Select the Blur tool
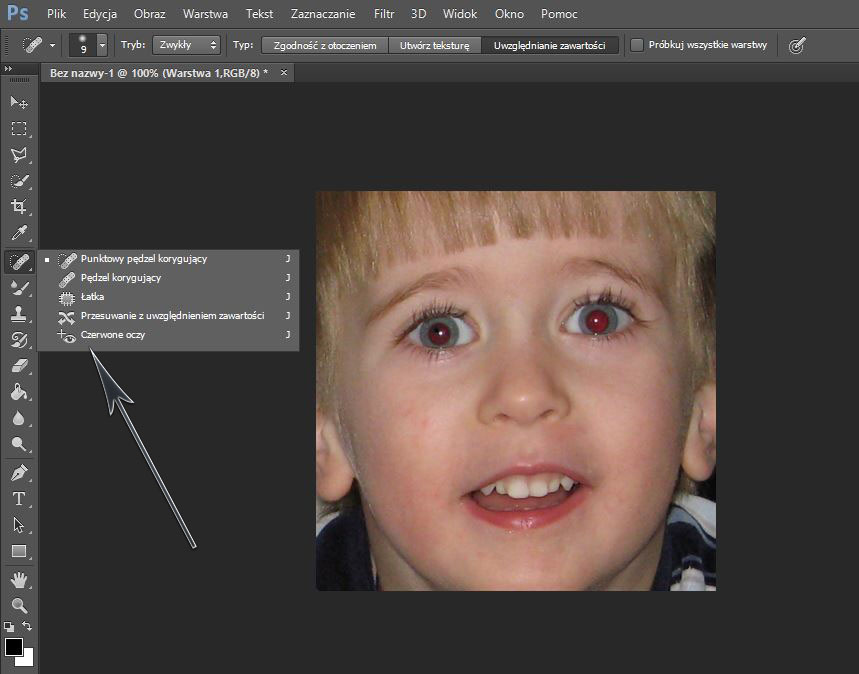This screenshot has width=859, height=674. tap(19, 418)
